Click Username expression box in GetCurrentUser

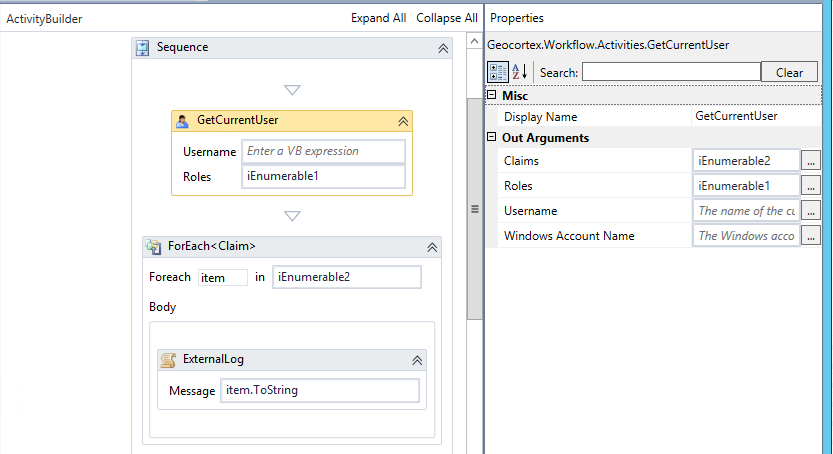click(x=324, y=151)
